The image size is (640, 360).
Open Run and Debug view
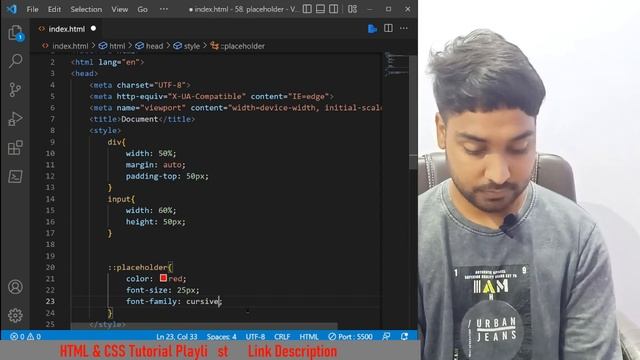pyautogui.click(x=15, y=119)
